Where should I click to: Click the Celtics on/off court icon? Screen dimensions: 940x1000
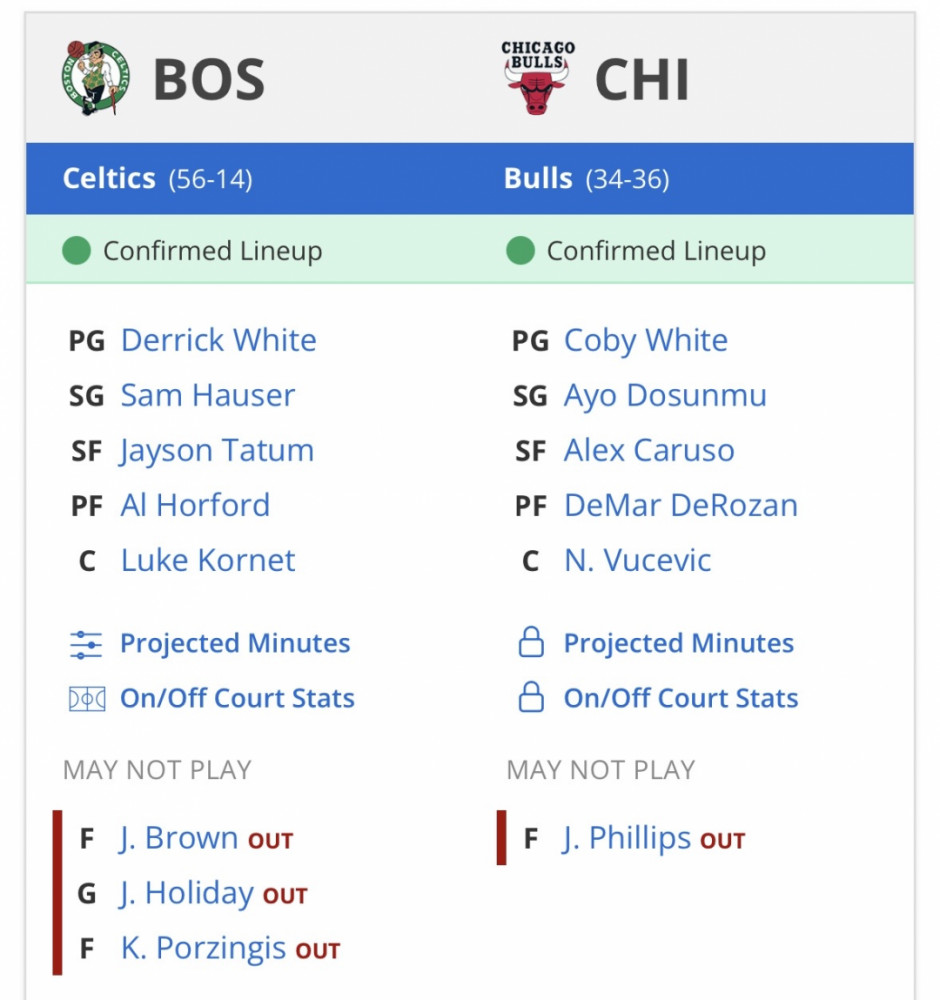87,699
